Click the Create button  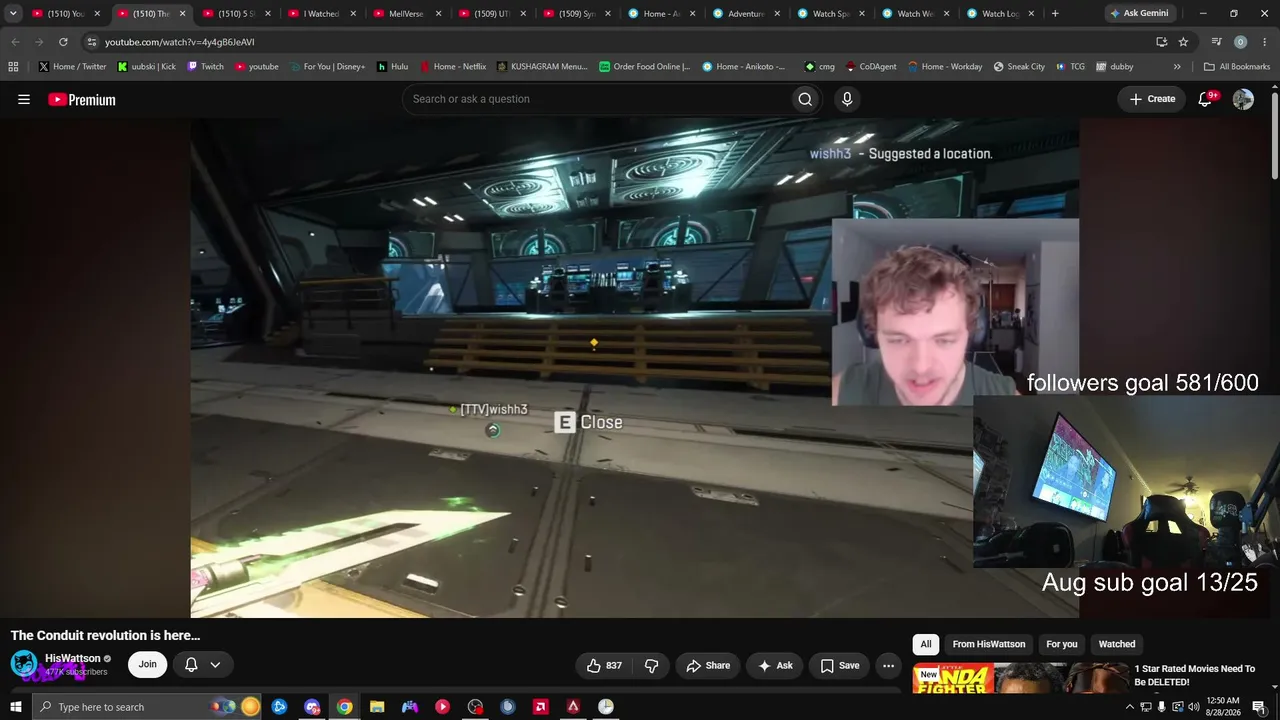tap(1152, 99)
